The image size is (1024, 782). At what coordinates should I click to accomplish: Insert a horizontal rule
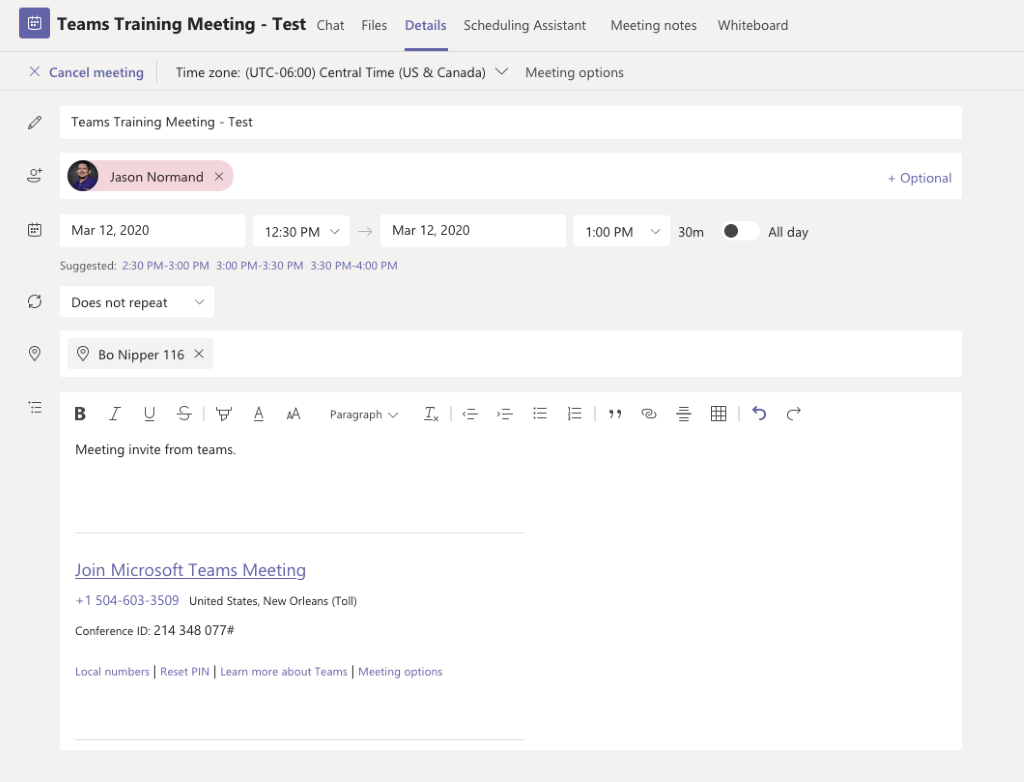(683, 414)
